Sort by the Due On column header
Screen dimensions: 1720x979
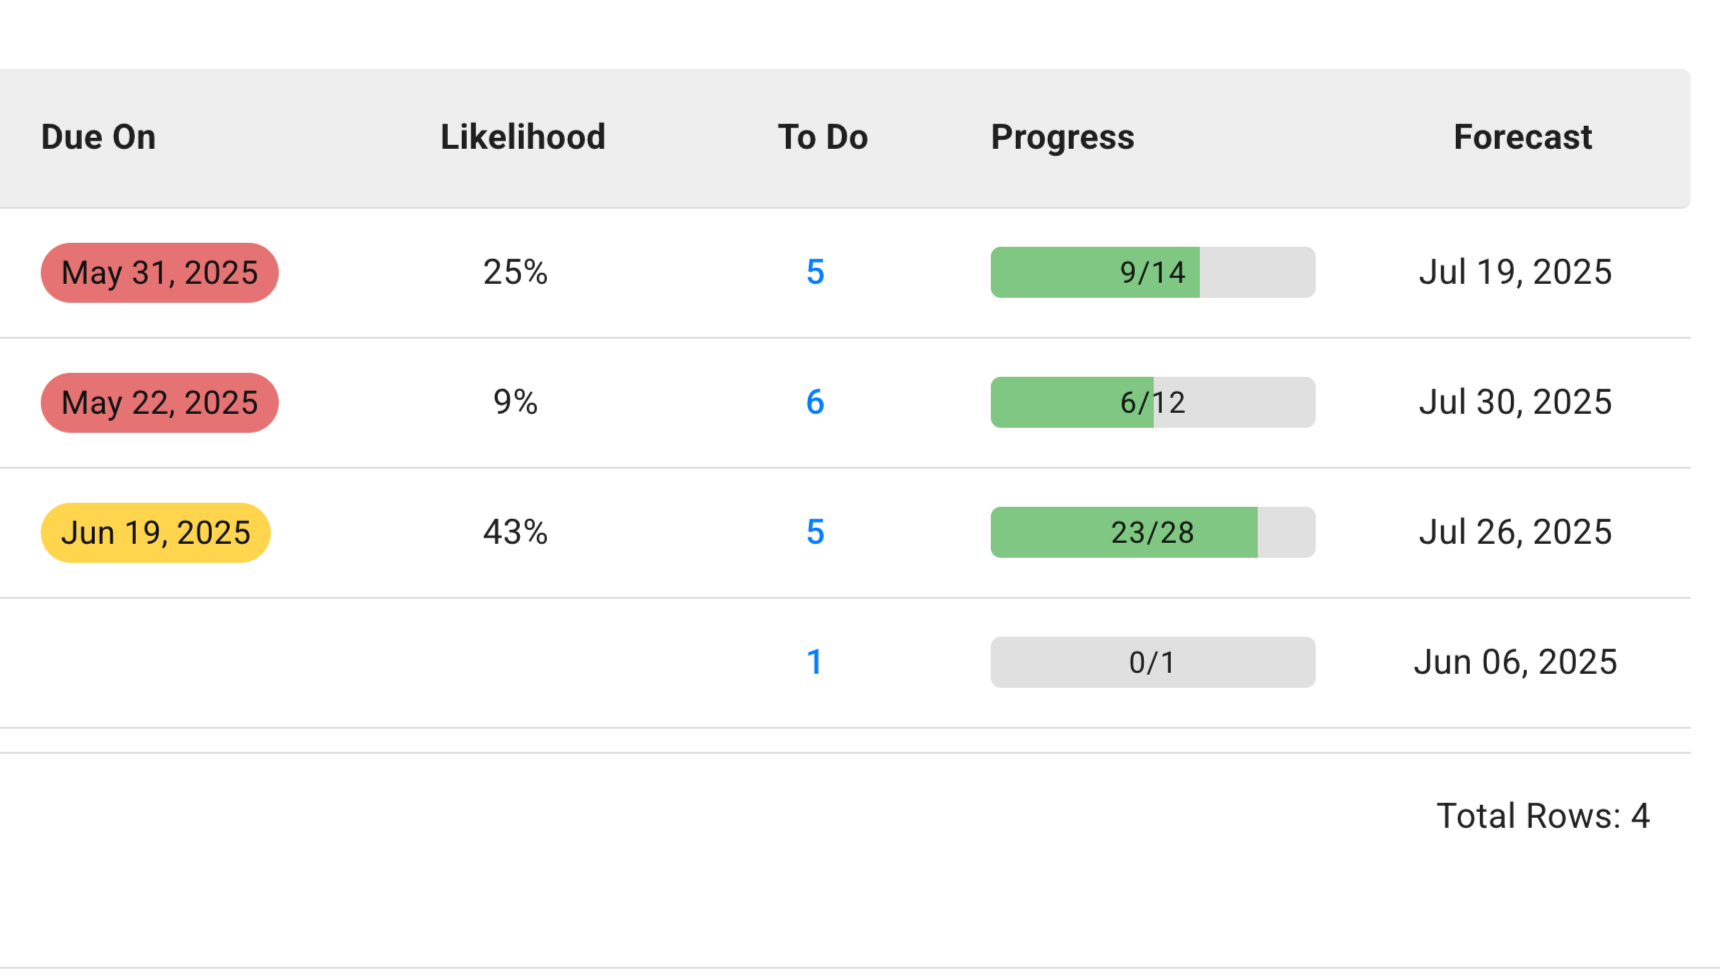[98, 137]
